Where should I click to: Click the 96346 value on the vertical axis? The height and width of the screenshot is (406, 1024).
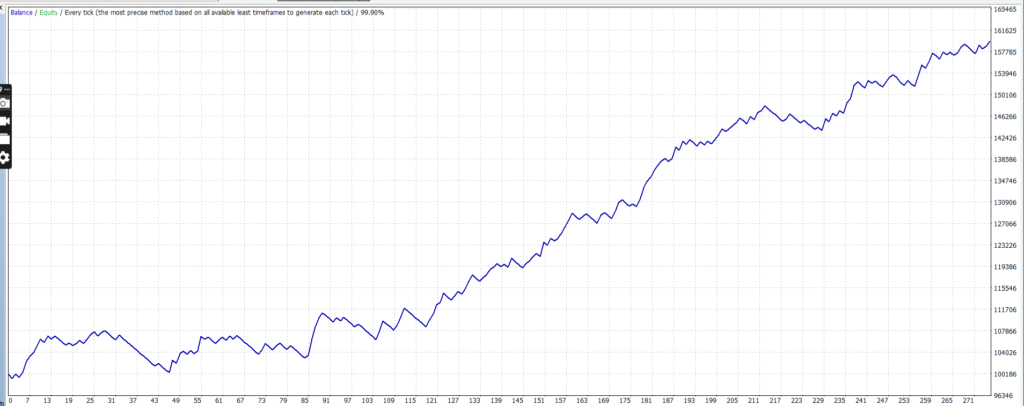(1004, 395)
